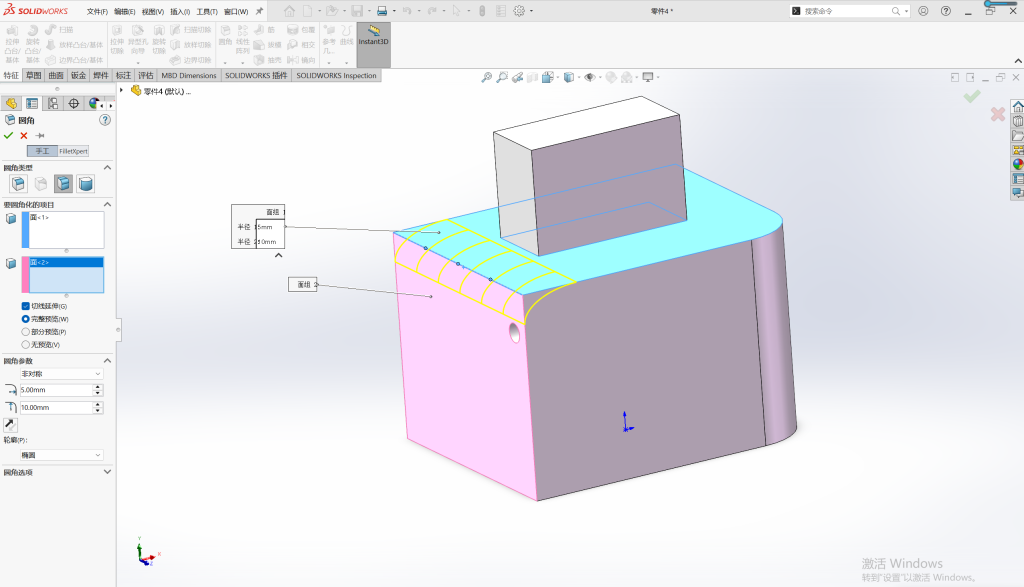The width and height of the screenshot is (1024, 587).
Task: Open the Section View tool
Action: pyautogui.click(x=533, y=77)
